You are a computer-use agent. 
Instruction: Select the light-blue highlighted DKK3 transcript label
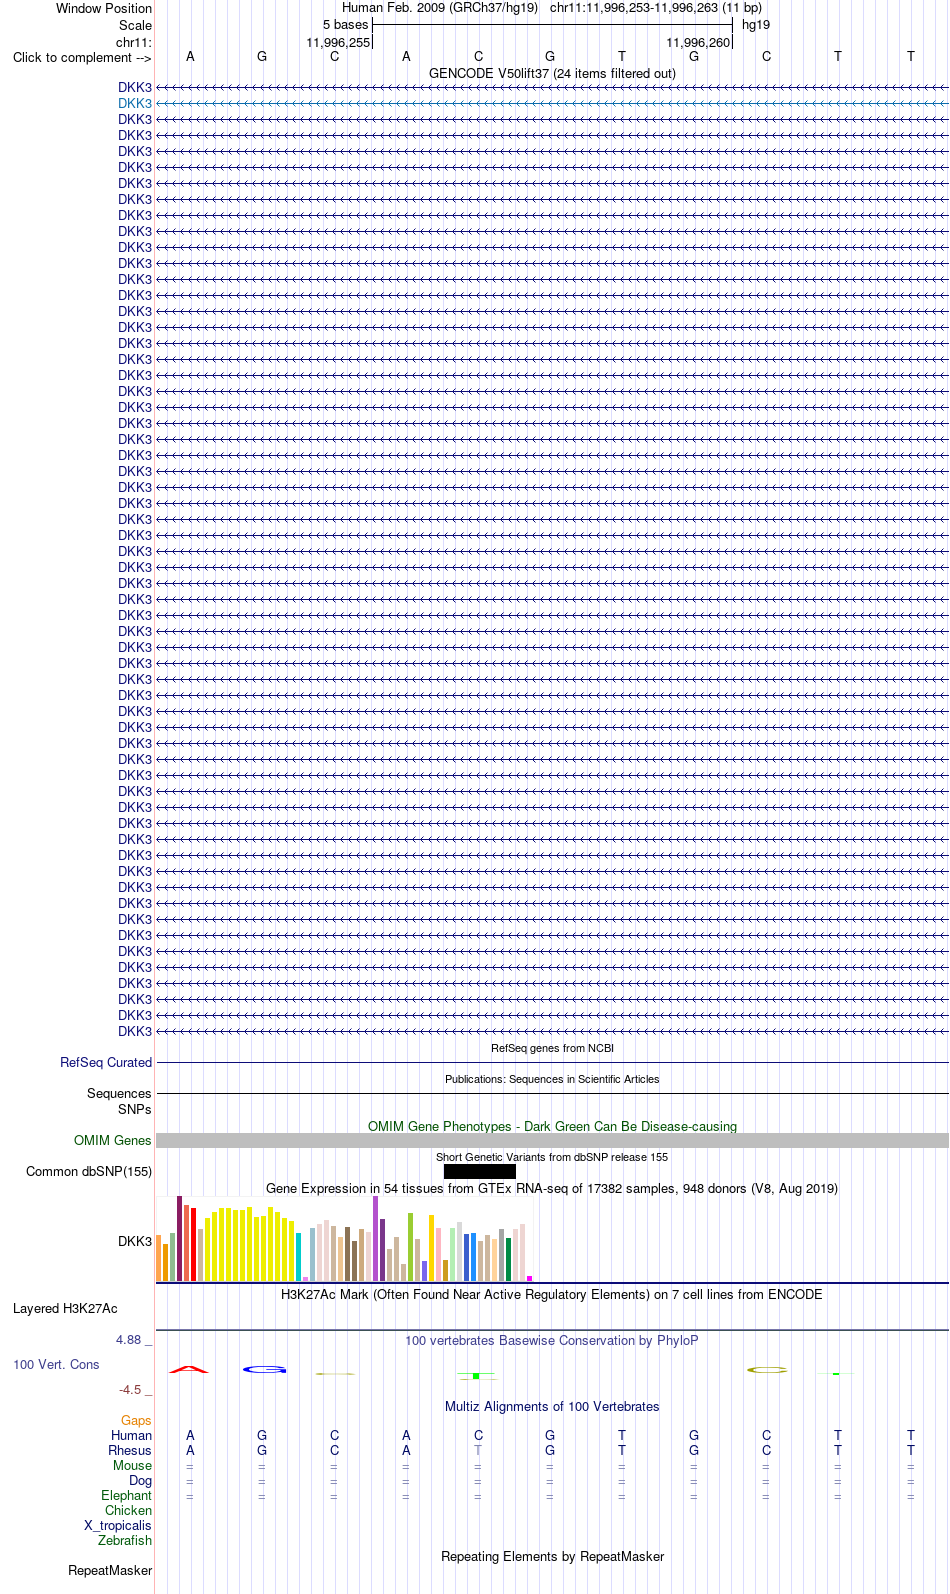135,103
